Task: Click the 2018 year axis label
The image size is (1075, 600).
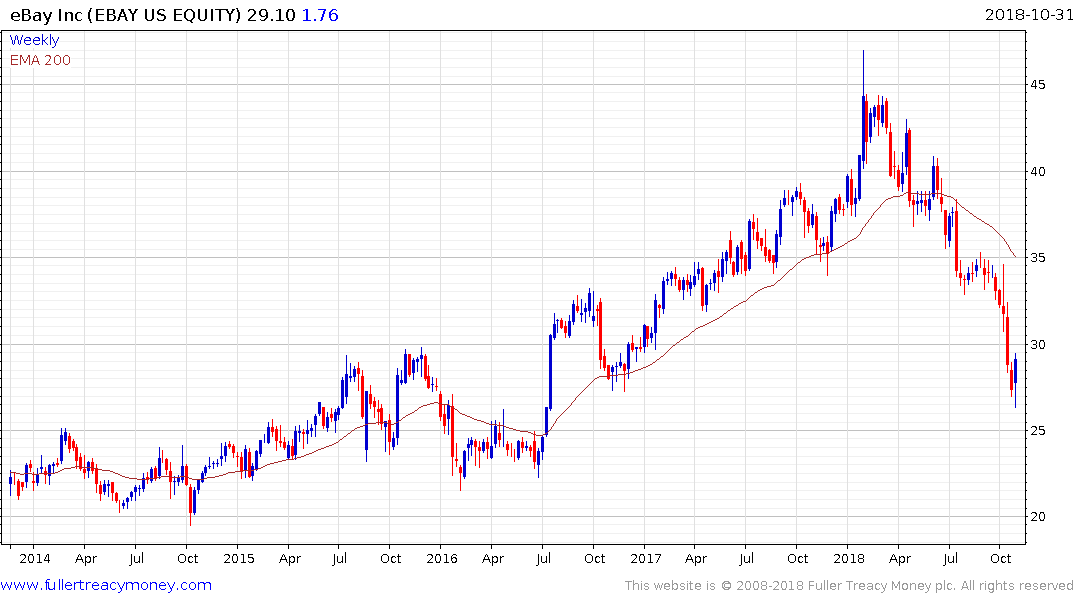Action: 849,558
